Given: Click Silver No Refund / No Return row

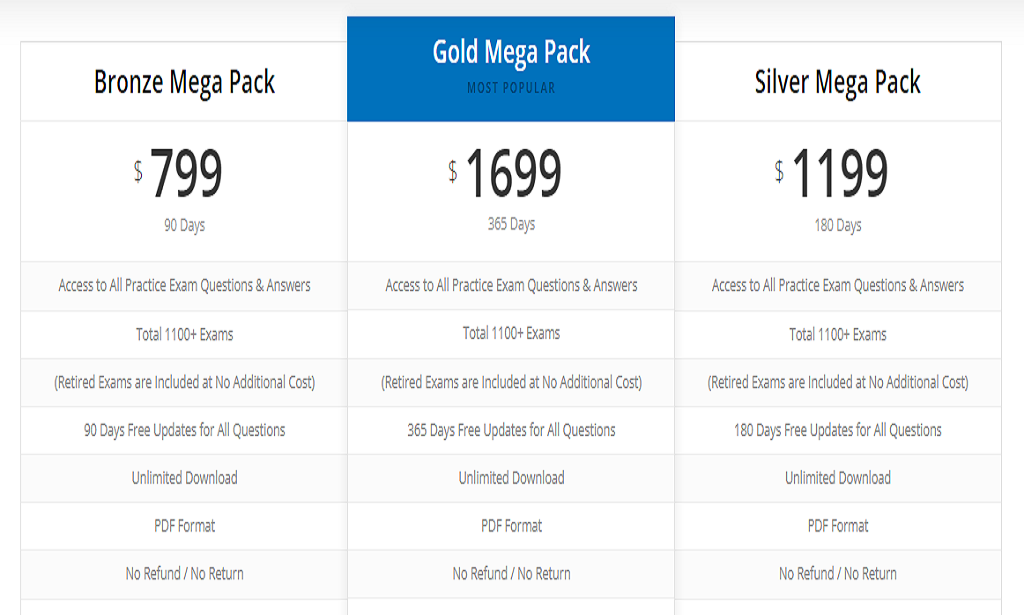Looking at the screenshot, I should tap(837, 574).
